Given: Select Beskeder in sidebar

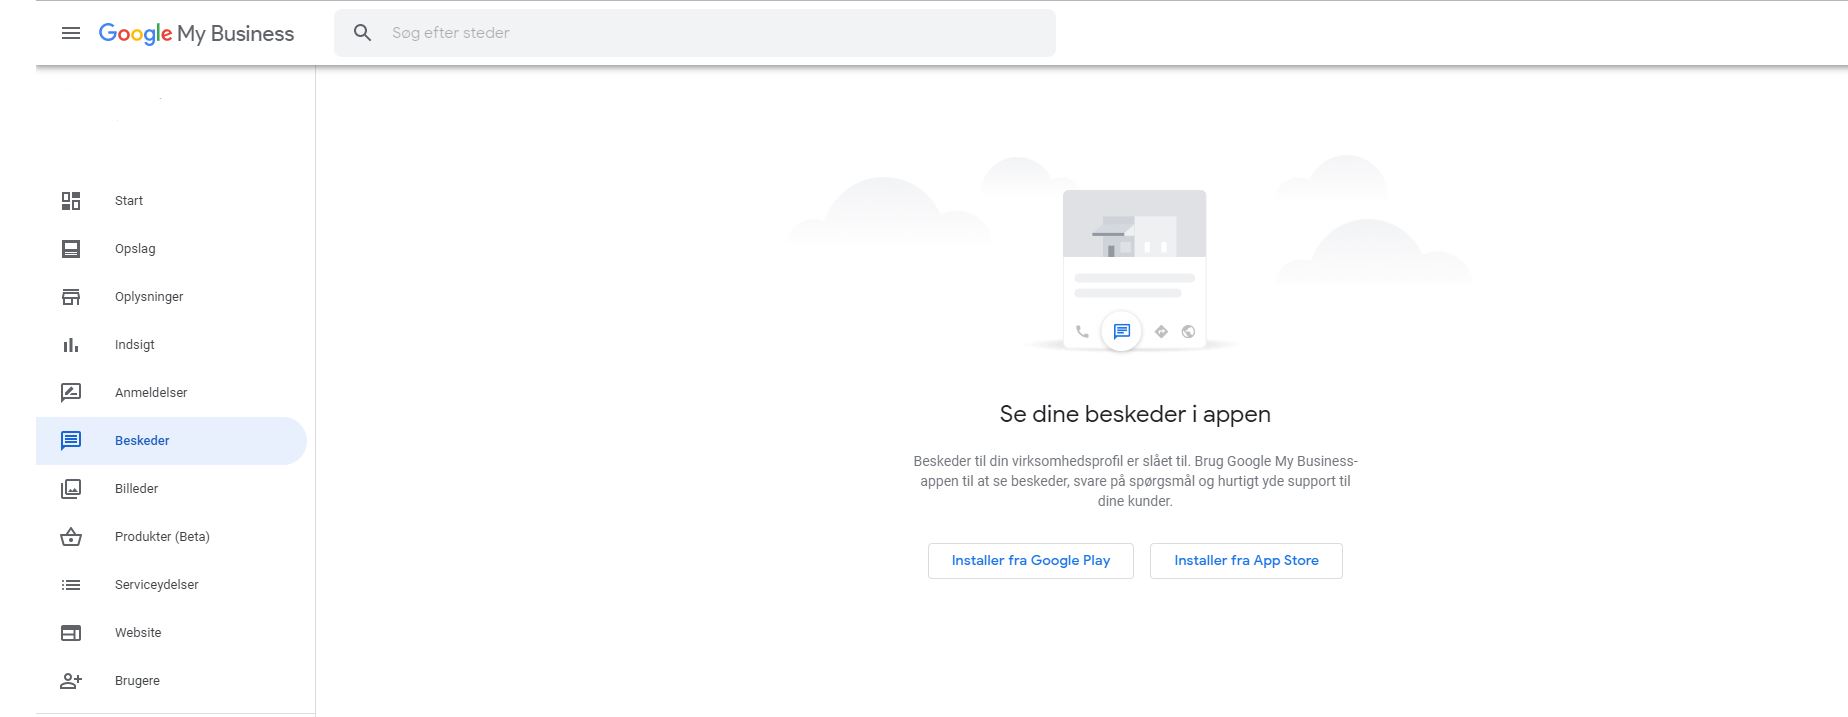Looking at the screenshot, I should [x=171, y=441].
